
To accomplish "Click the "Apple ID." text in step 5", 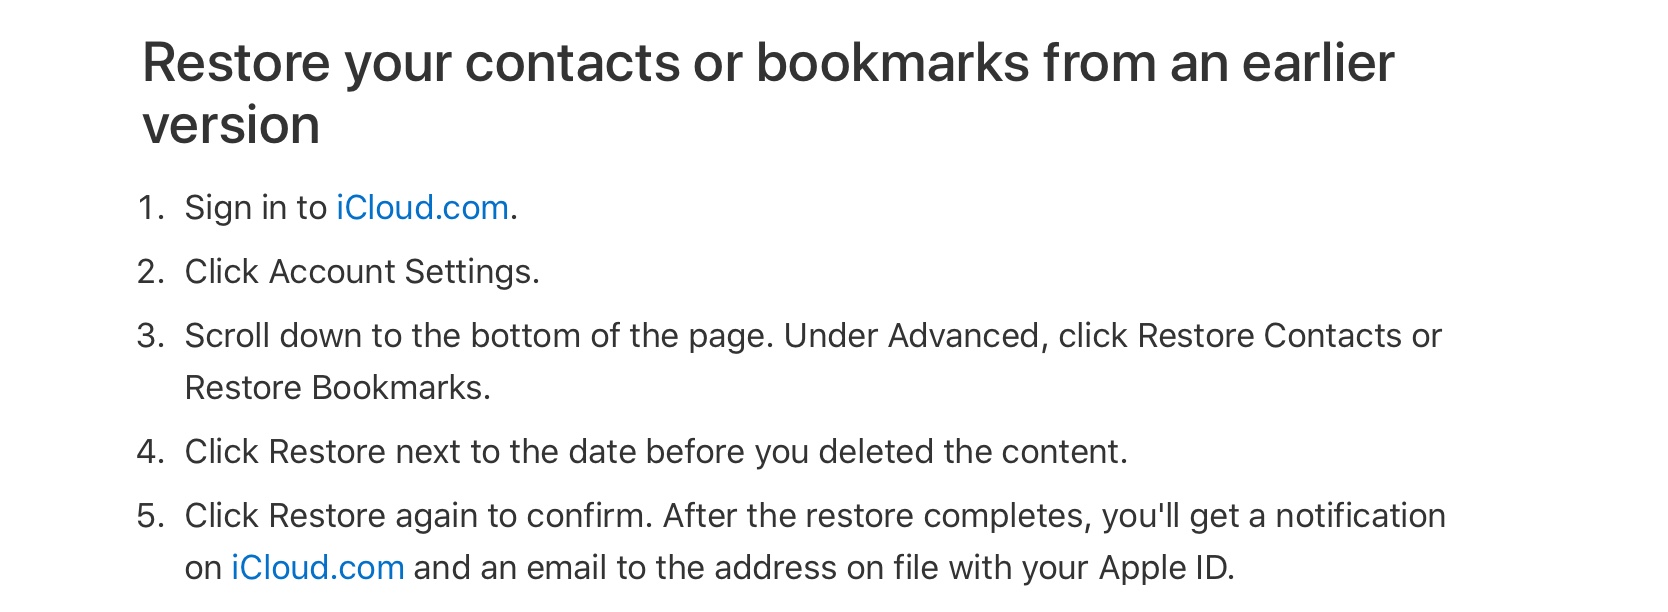I will point(1166,568).
